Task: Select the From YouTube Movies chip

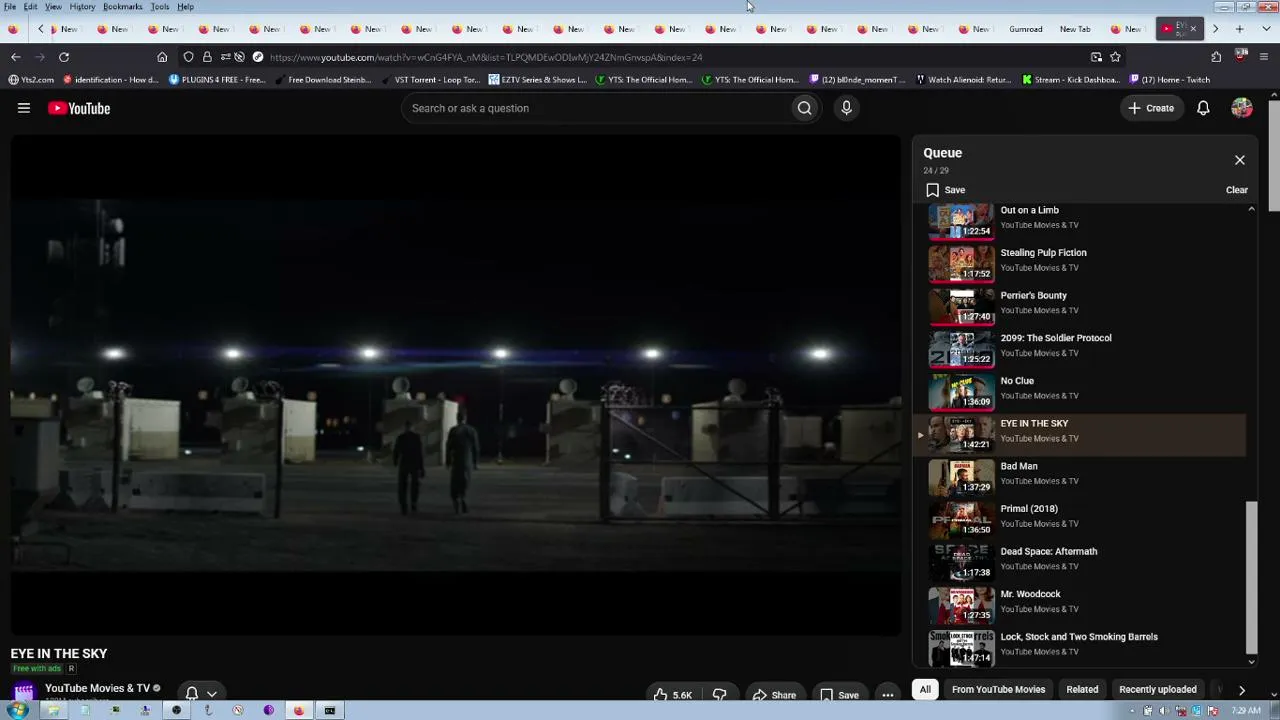Action: (x=998, y=689)
